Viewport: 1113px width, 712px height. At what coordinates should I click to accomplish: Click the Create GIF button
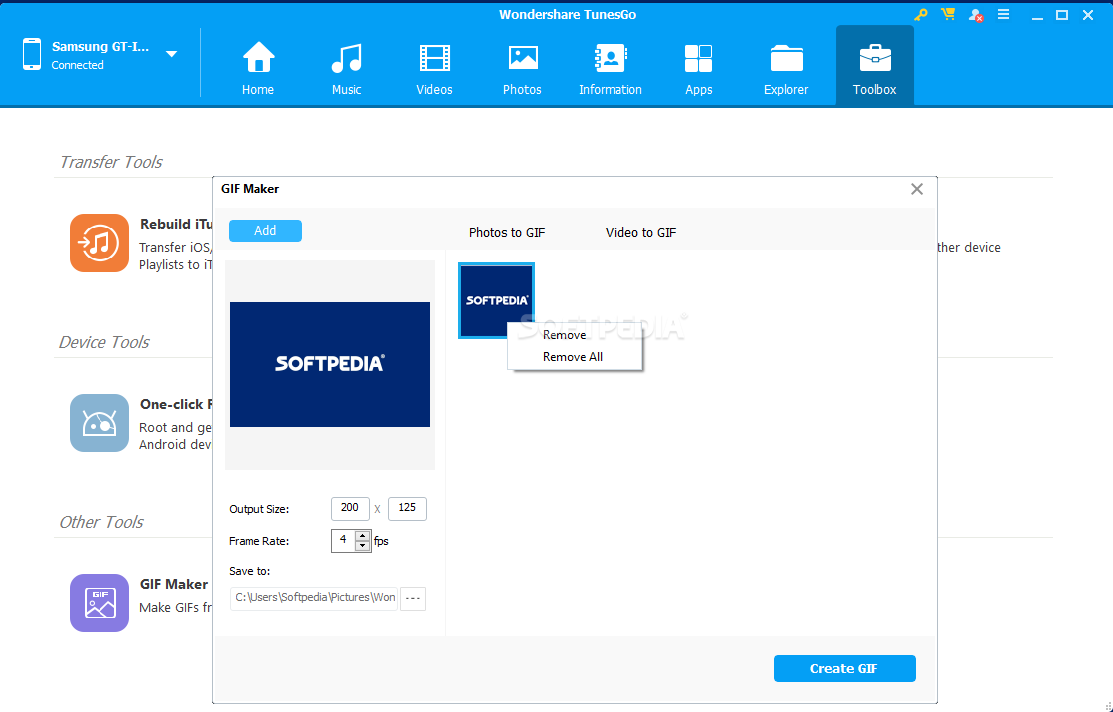845,669
